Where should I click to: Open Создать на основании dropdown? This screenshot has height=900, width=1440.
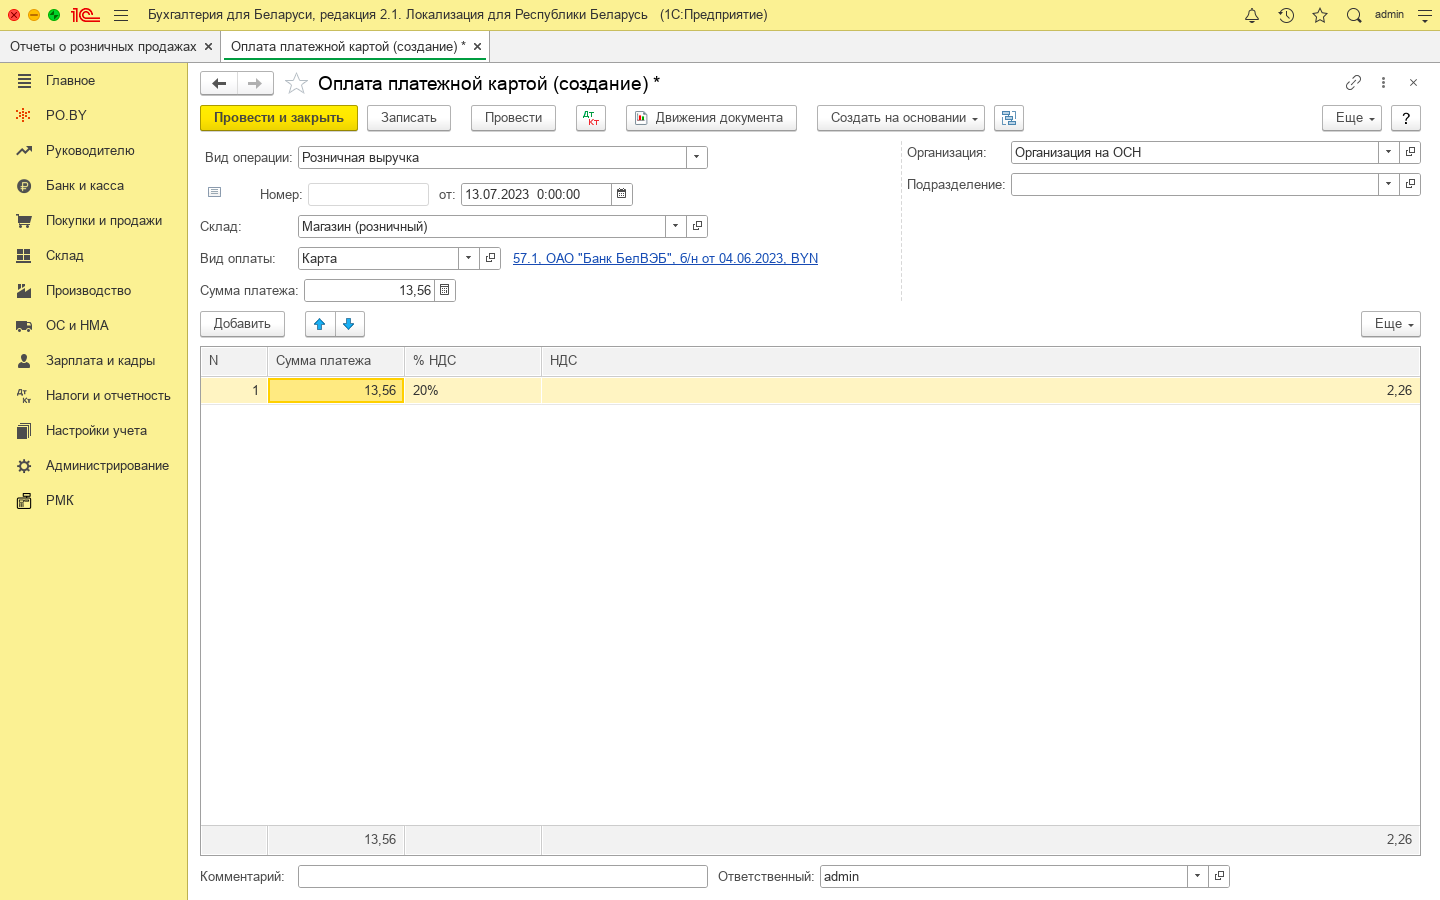pos(900,118)
